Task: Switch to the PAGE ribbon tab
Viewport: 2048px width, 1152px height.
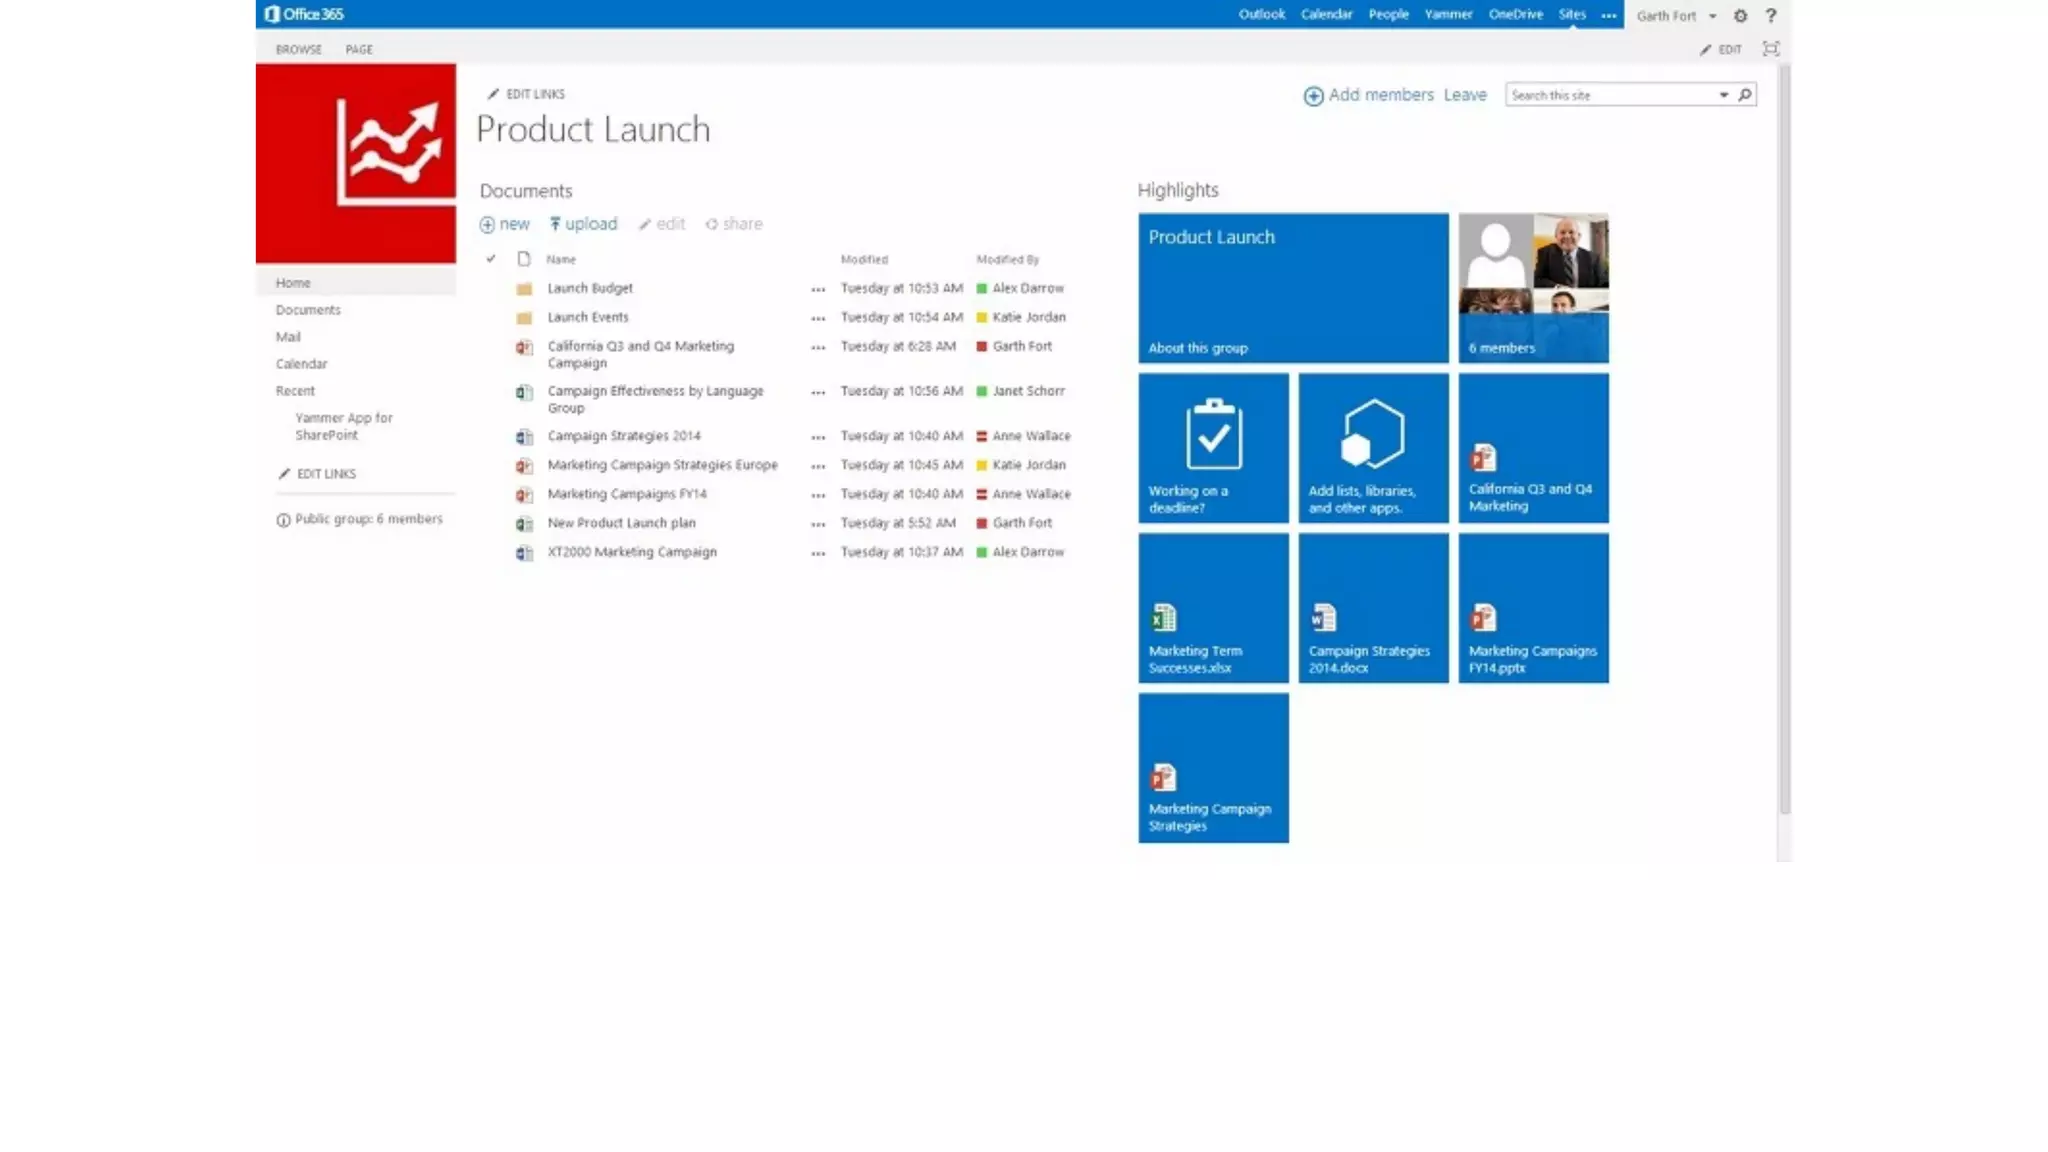Action: click(359, 49)
